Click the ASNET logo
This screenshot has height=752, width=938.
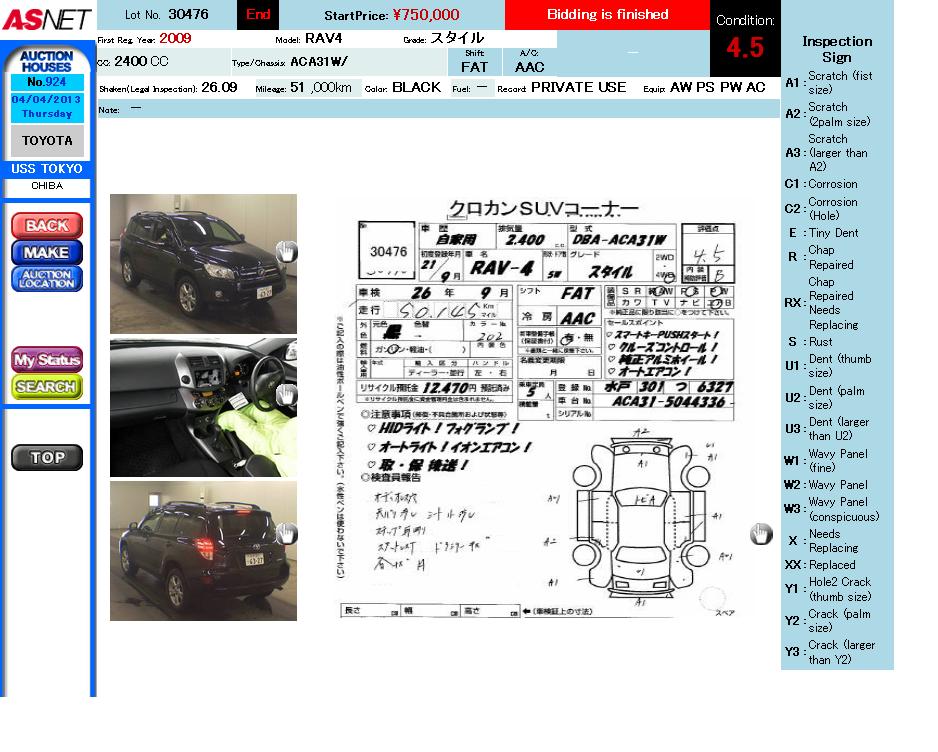(47, 18)
